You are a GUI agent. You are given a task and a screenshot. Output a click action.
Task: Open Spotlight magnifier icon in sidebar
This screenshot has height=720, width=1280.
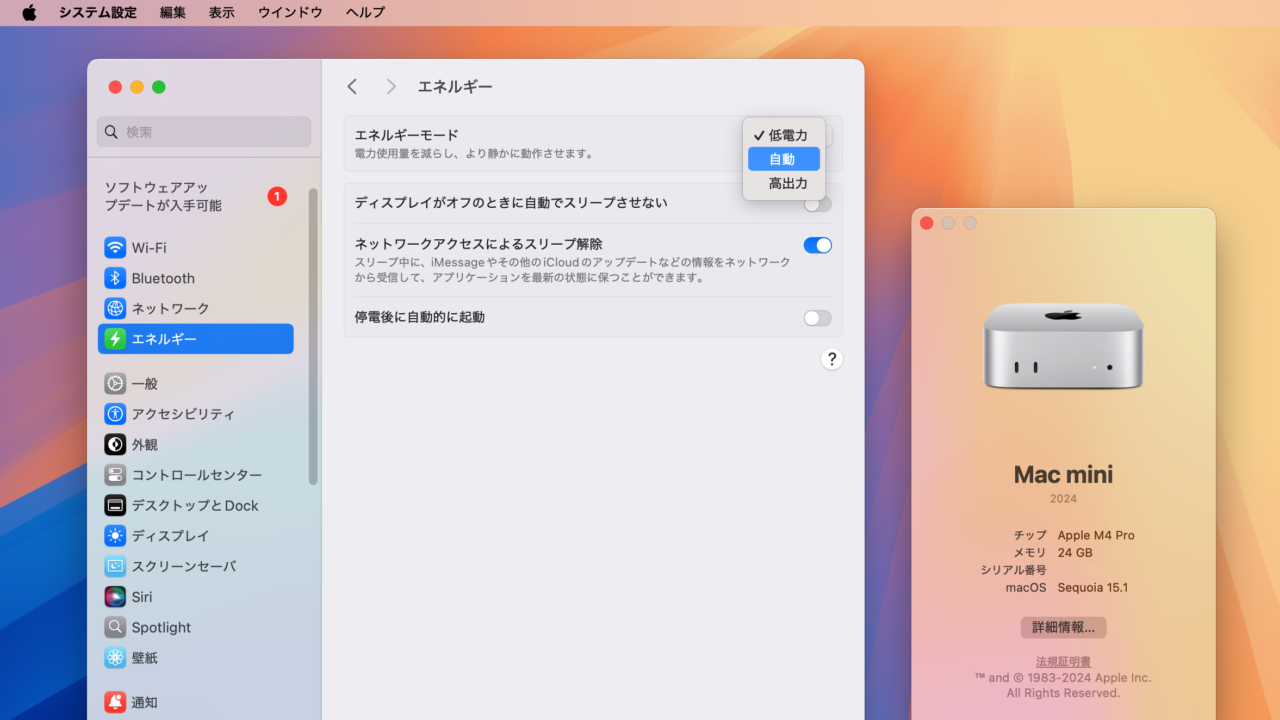point(115,627)
